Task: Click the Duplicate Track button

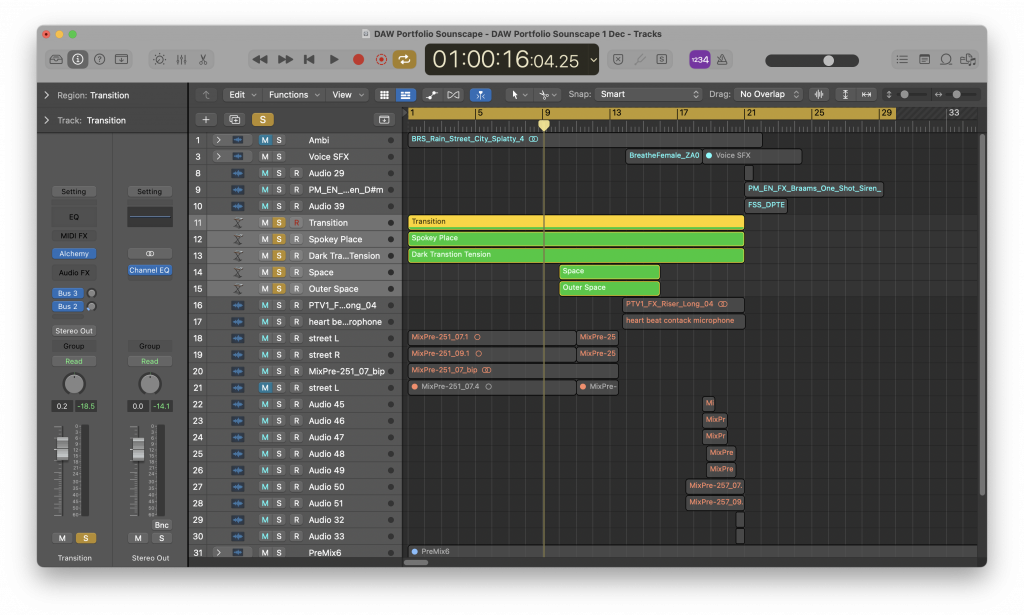Action: [234, 120]
